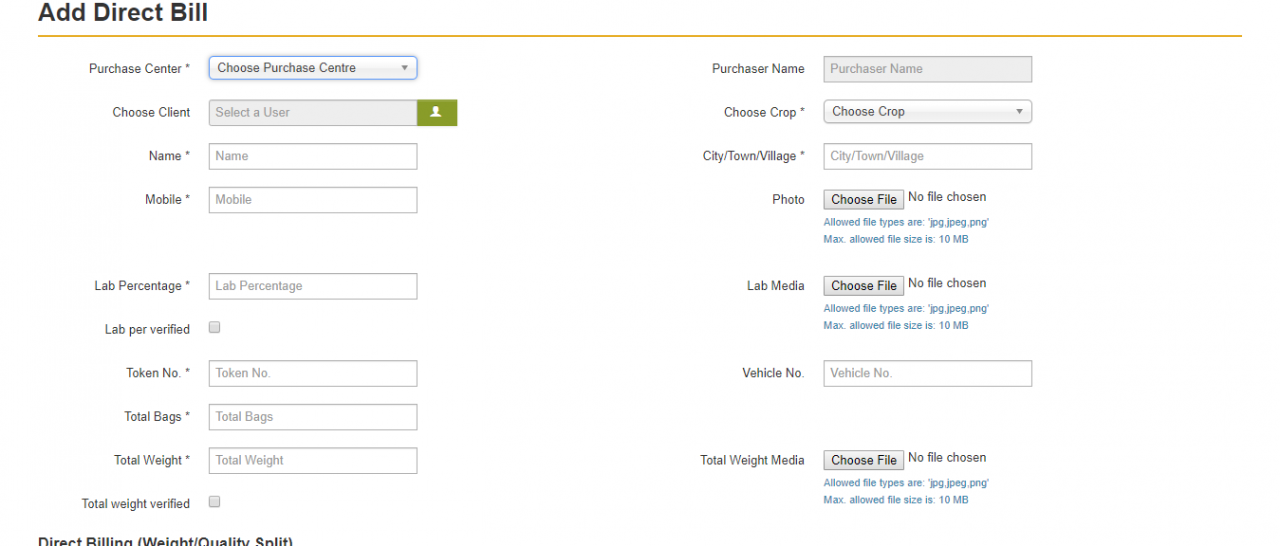Click Choose File for Total Weight Media
Viewport: 1280px width, 546px height.
(x=863, y=460)
